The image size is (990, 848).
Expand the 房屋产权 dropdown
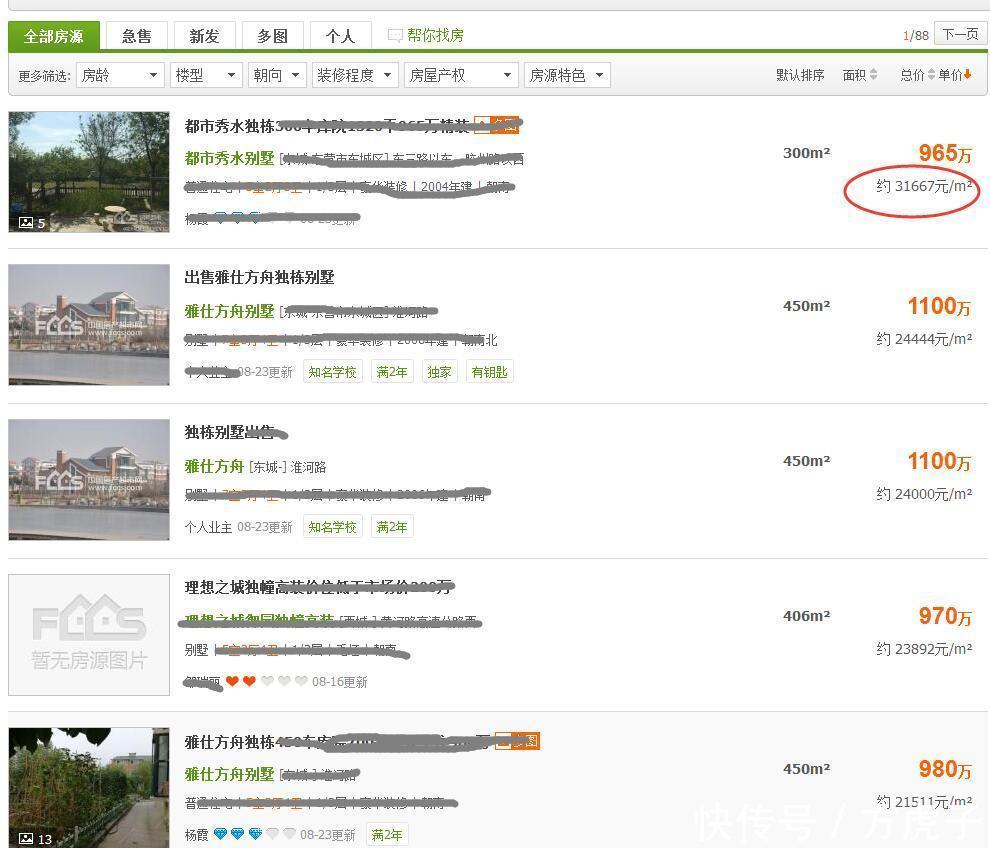point(461,75)
